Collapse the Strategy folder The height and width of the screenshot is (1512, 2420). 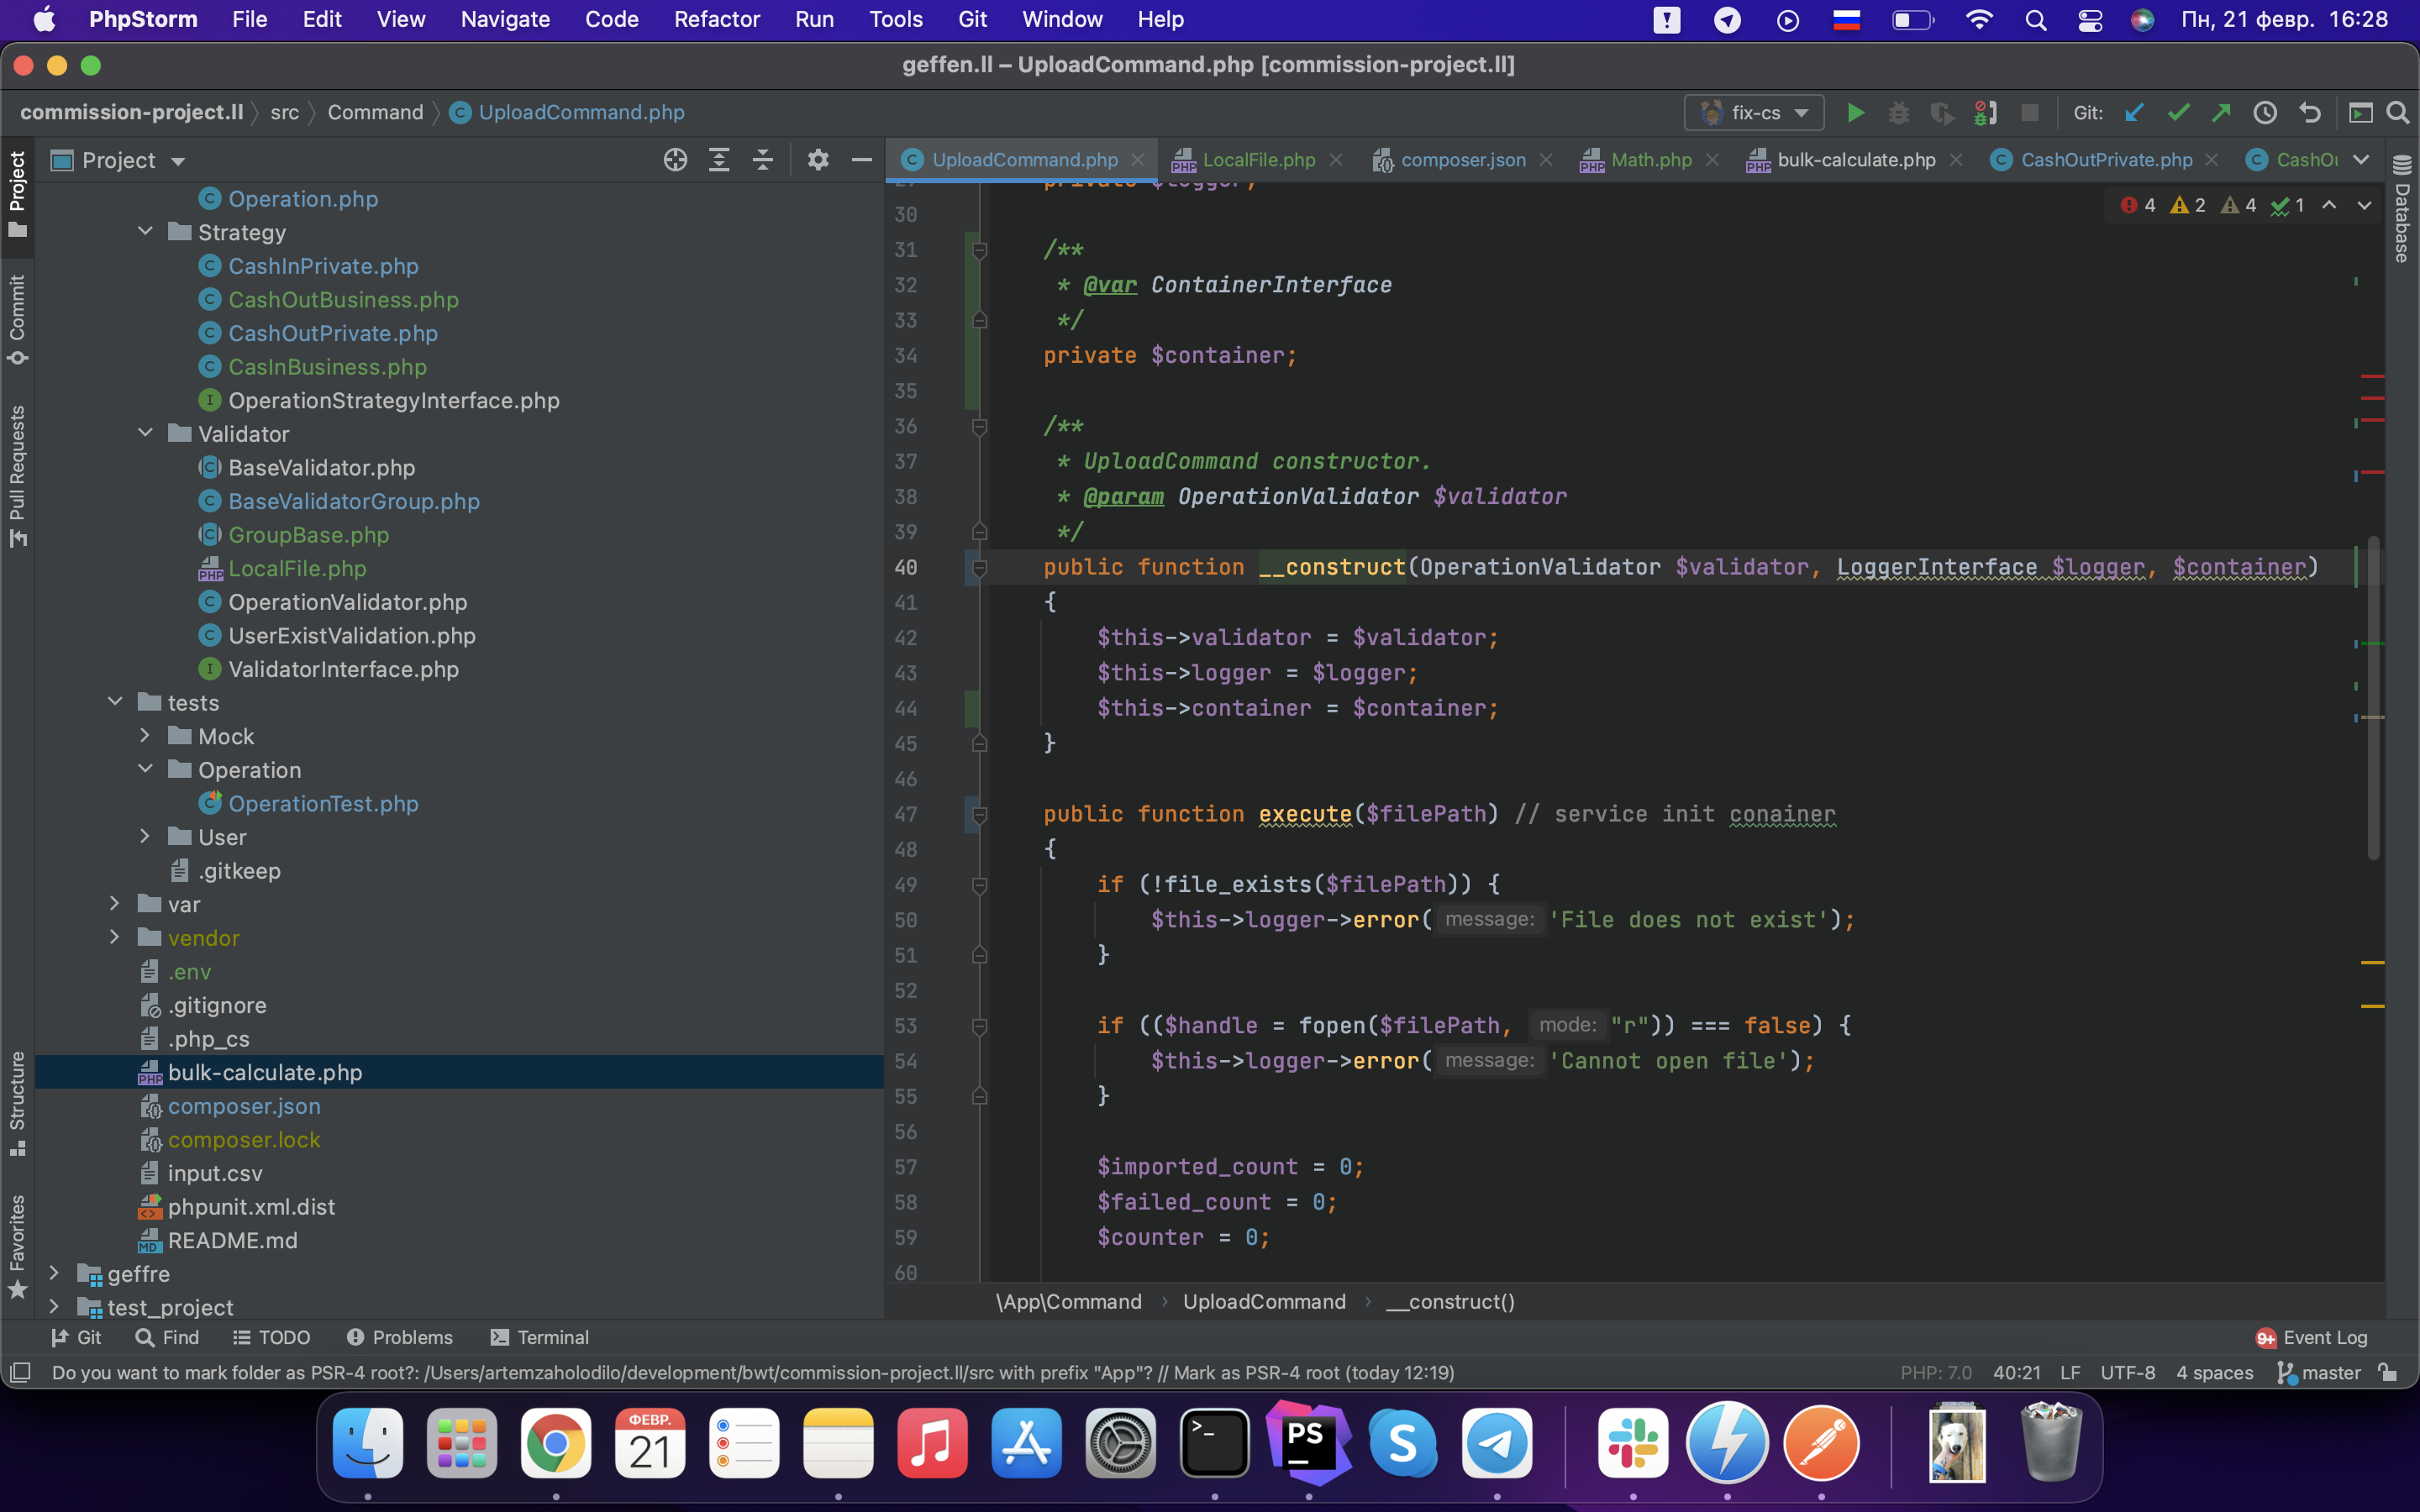[145, 232]
